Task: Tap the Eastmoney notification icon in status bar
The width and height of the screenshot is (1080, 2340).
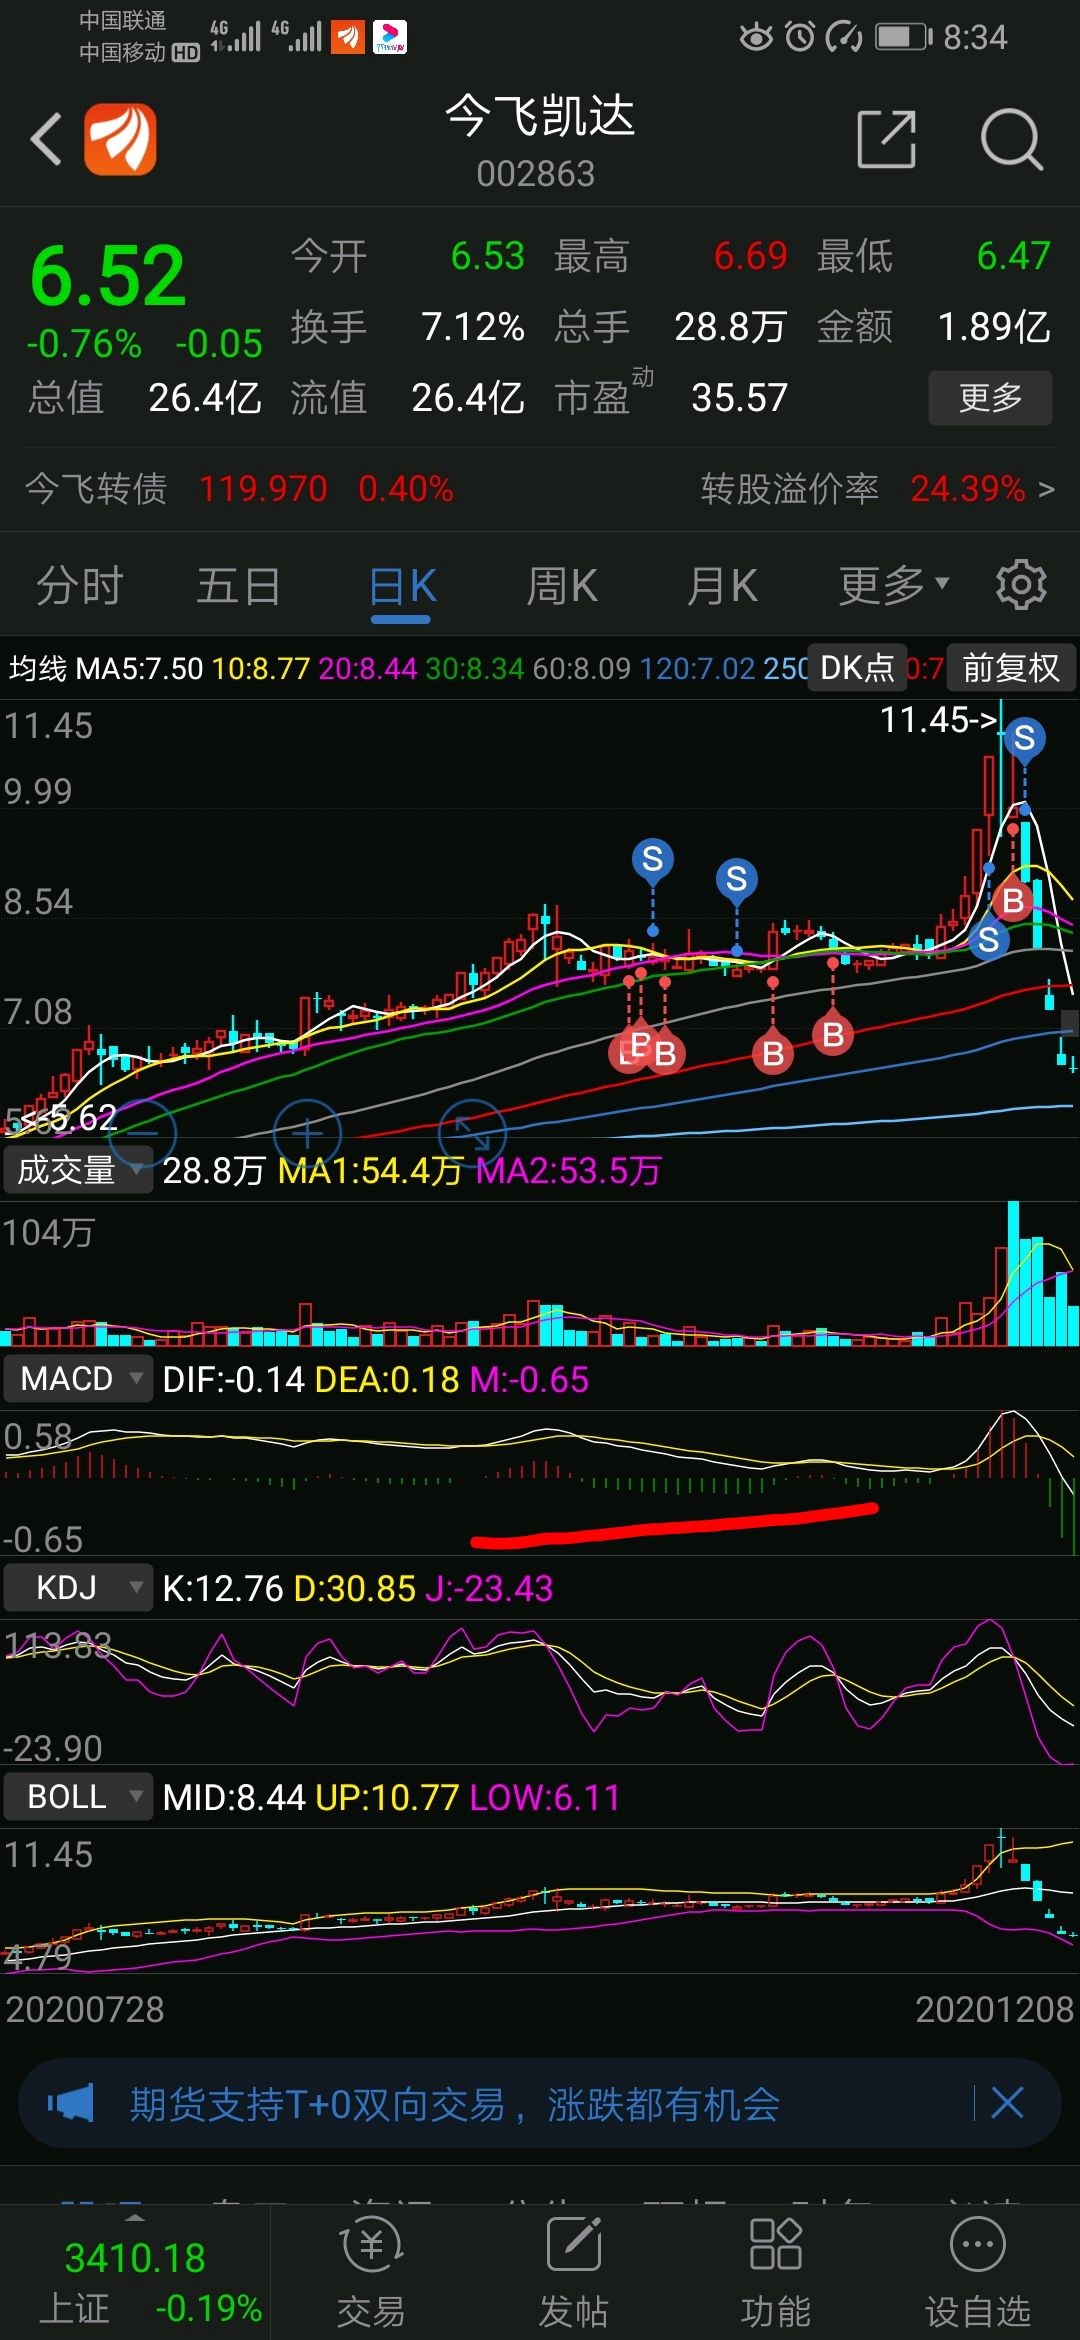Action: [x=348, y=37]
